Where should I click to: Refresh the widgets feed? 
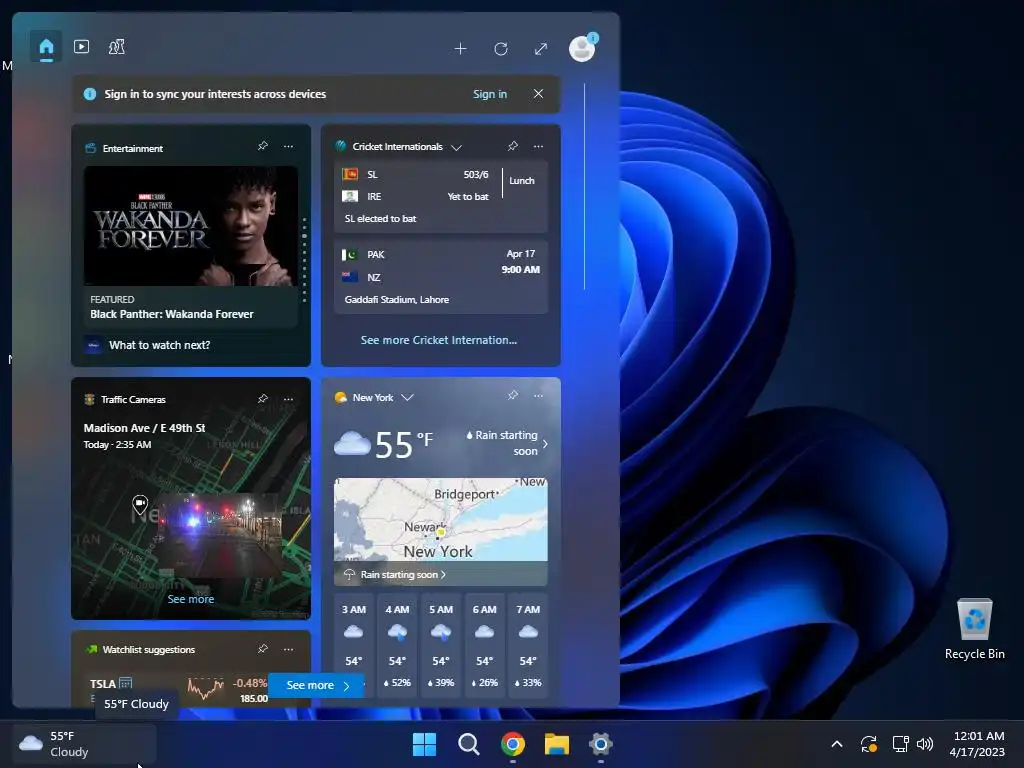(501, 49)
